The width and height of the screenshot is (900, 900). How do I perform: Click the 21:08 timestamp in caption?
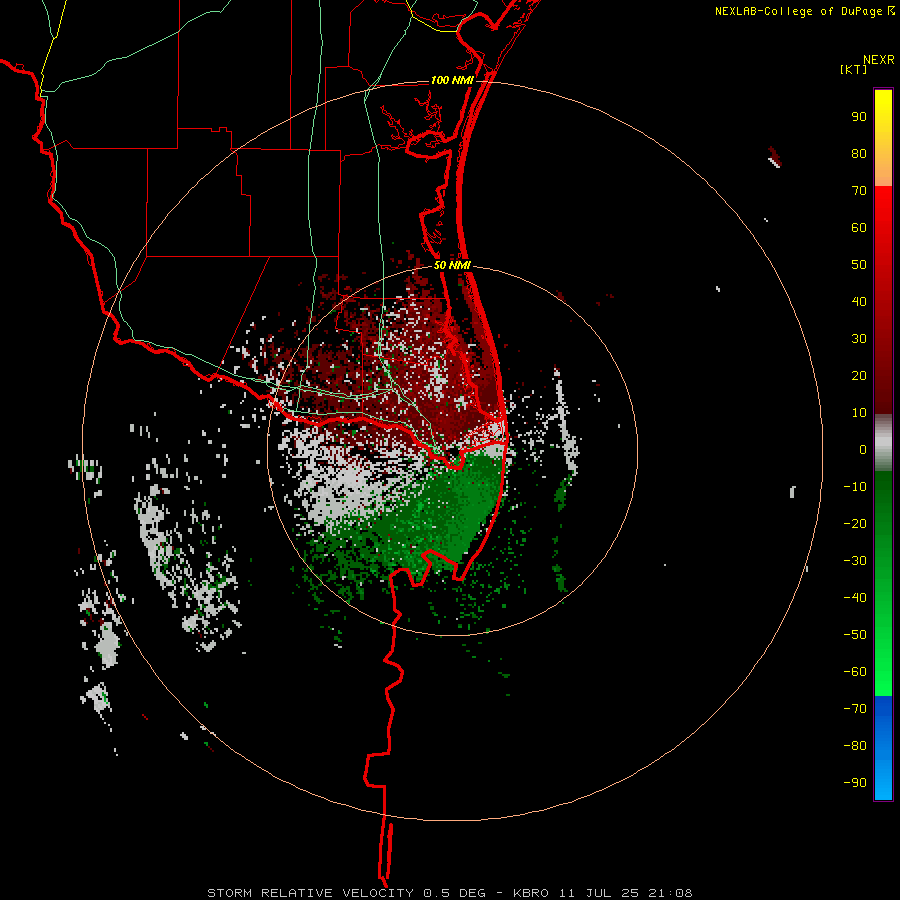click(670, 893)
